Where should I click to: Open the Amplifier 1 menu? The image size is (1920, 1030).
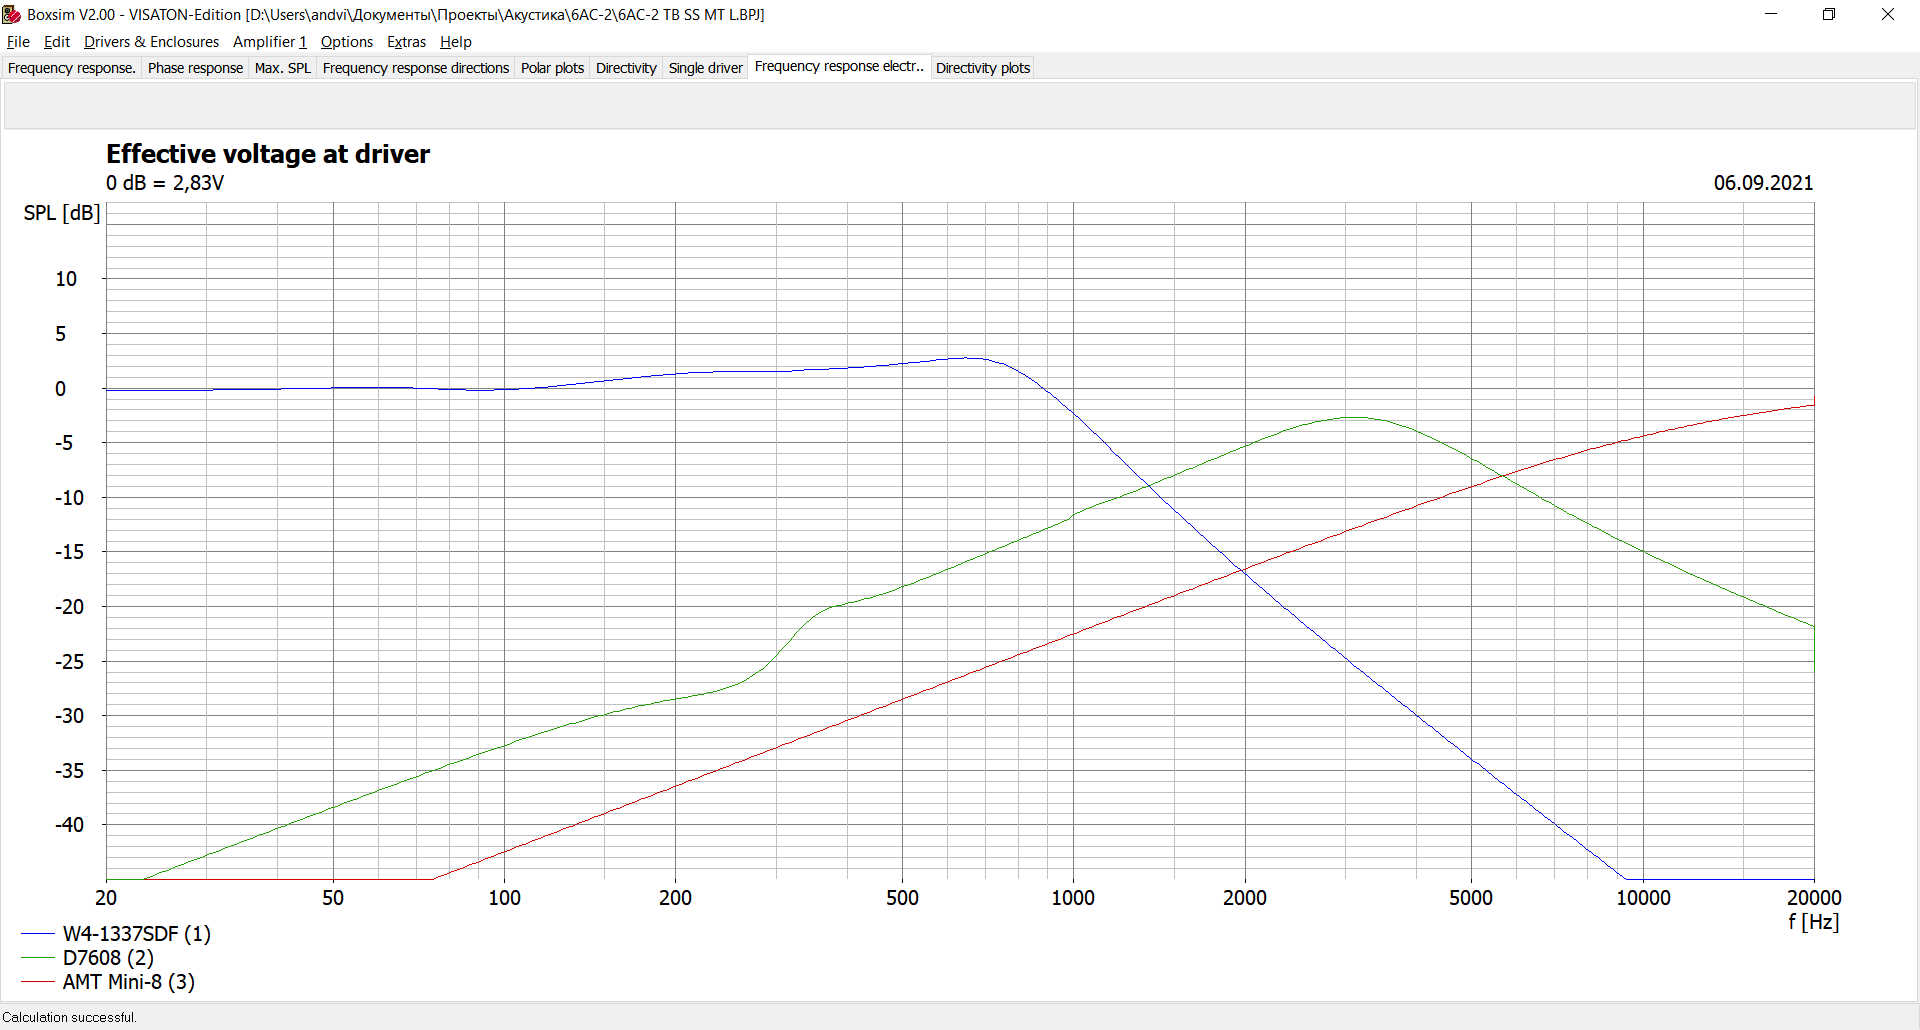coord(270,42)
